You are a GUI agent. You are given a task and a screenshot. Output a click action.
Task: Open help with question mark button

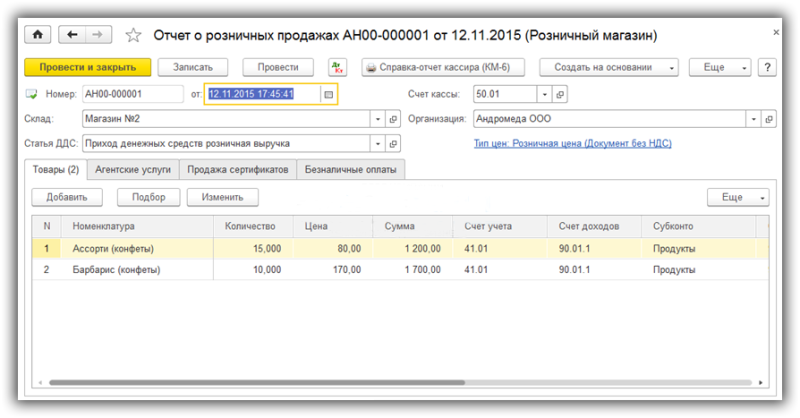coord(767,67)
